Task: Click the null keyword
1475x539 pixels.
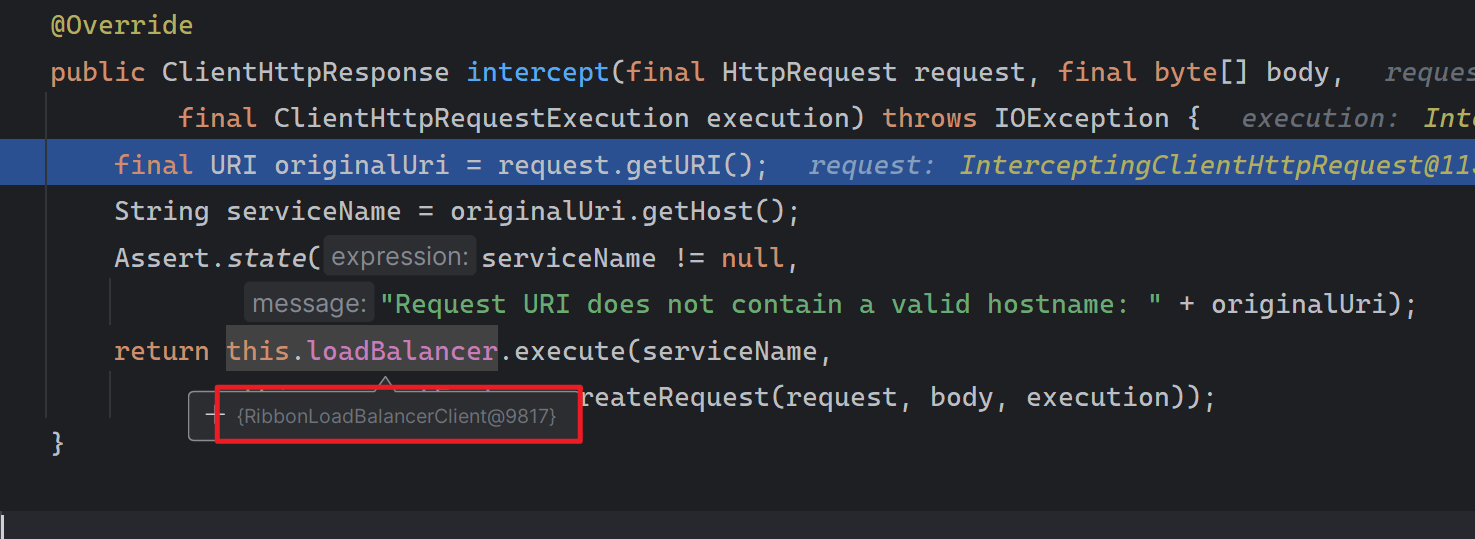Action: [x=753, y=258]
